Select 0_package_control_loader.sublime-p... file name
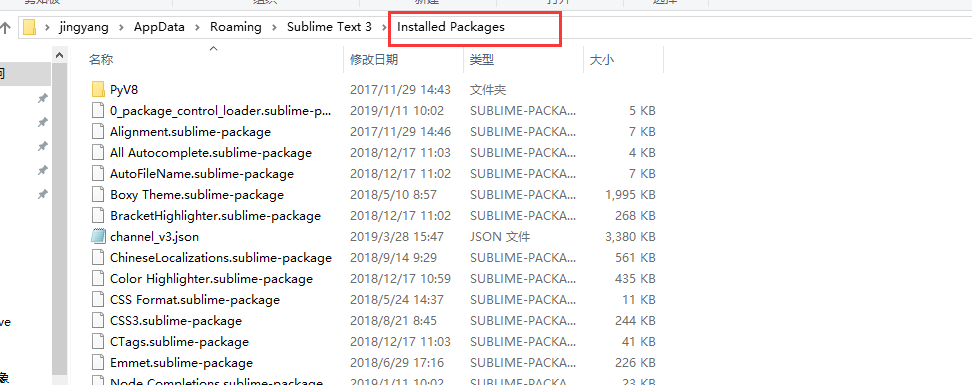The image size is (972, 385). tap(221, 111)
